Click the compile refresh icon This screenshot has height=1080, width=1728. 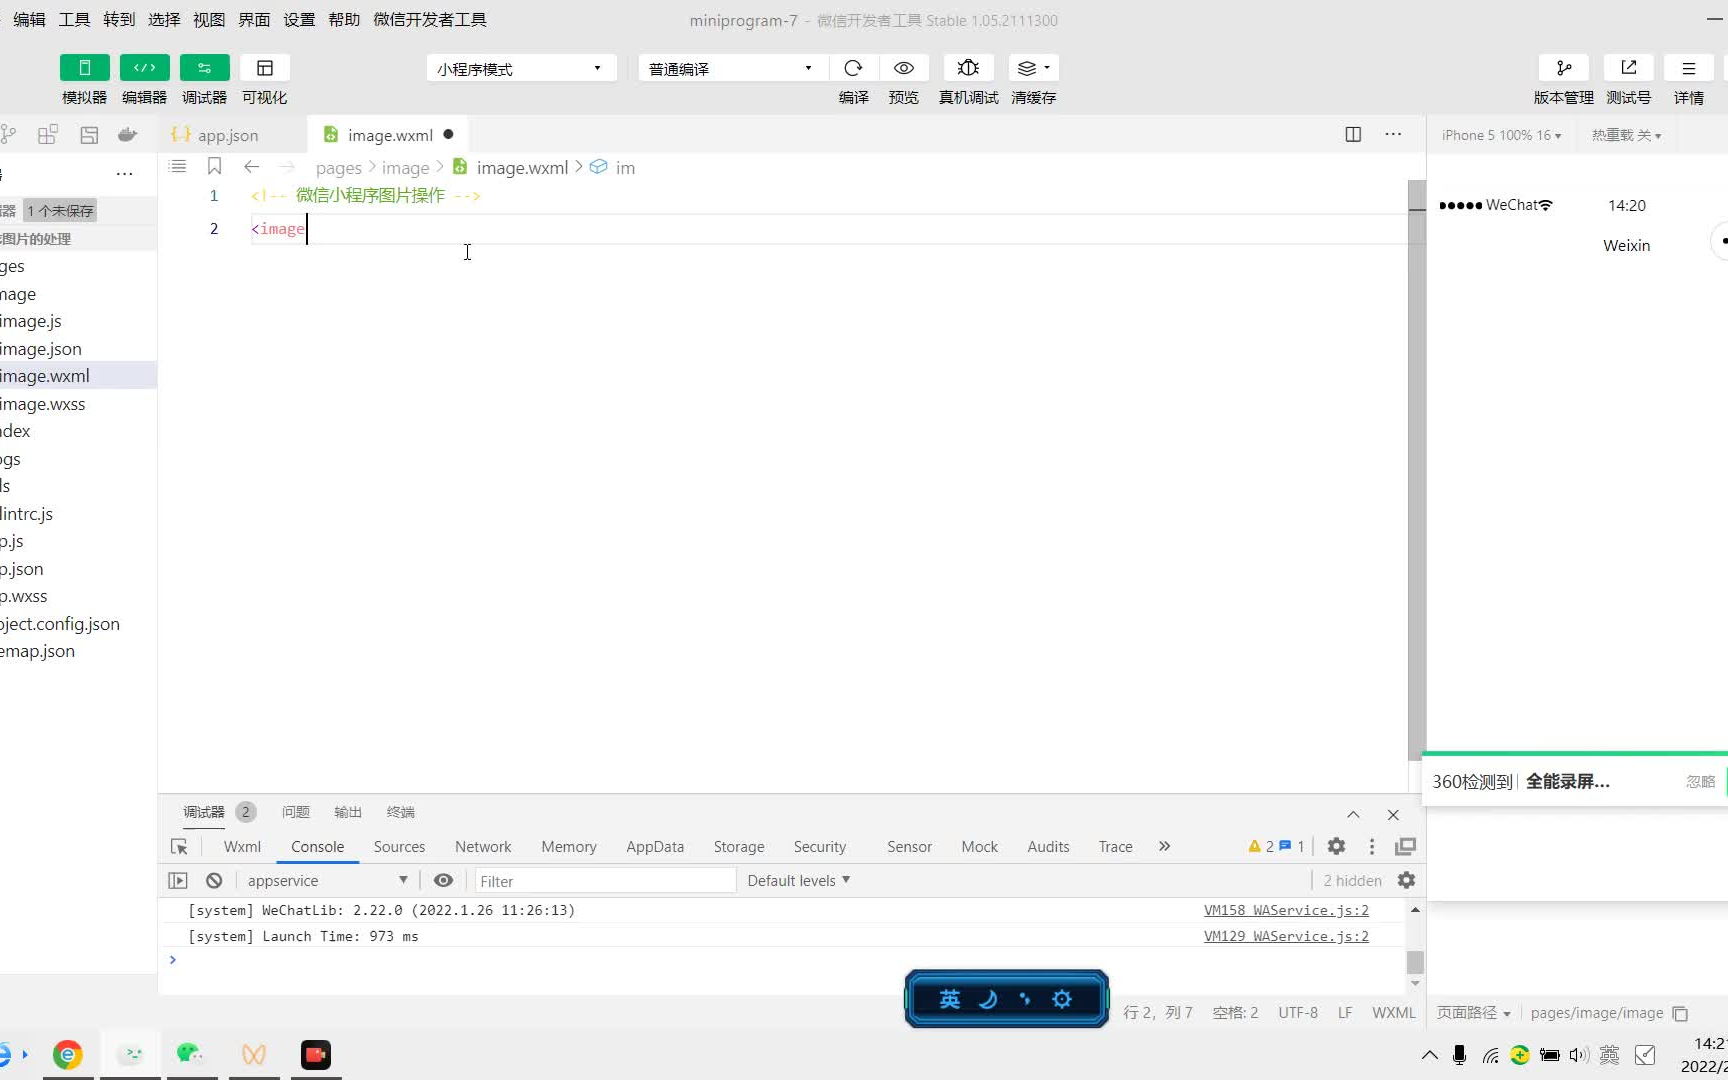(x=853, y=68)
